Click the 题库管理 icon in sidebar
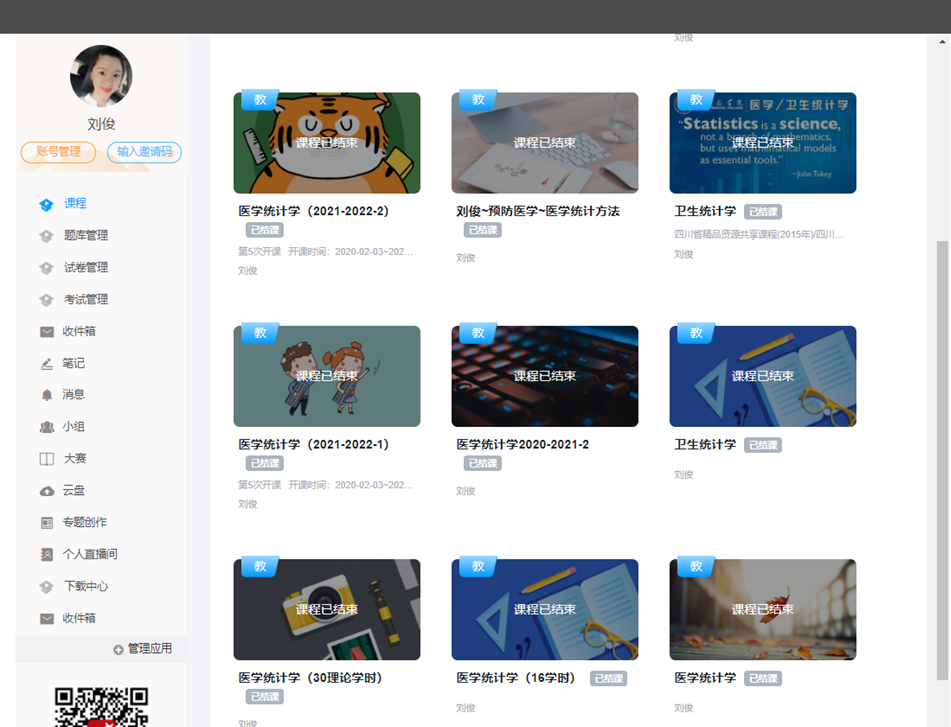The width and height of the screenshot is (951, 727). (x=46, y=236)
